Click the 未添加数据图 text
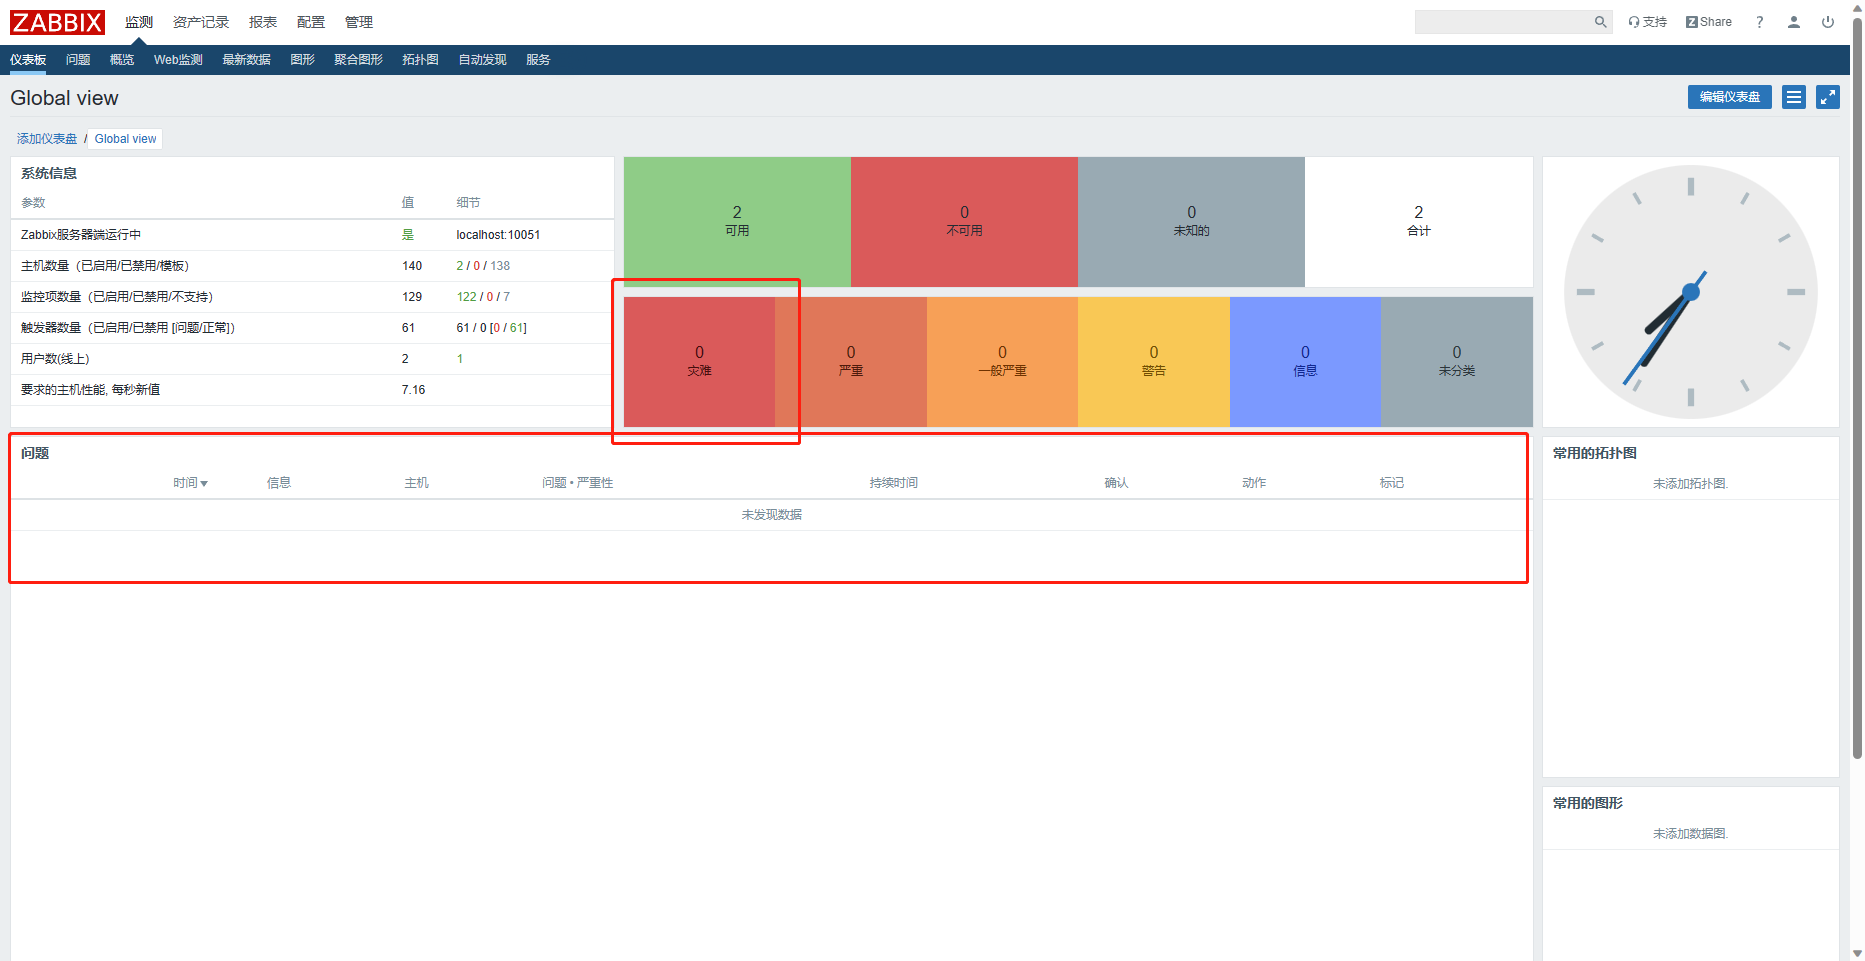This screenshot has width=1865, height=961. [x=1690, y=834]
